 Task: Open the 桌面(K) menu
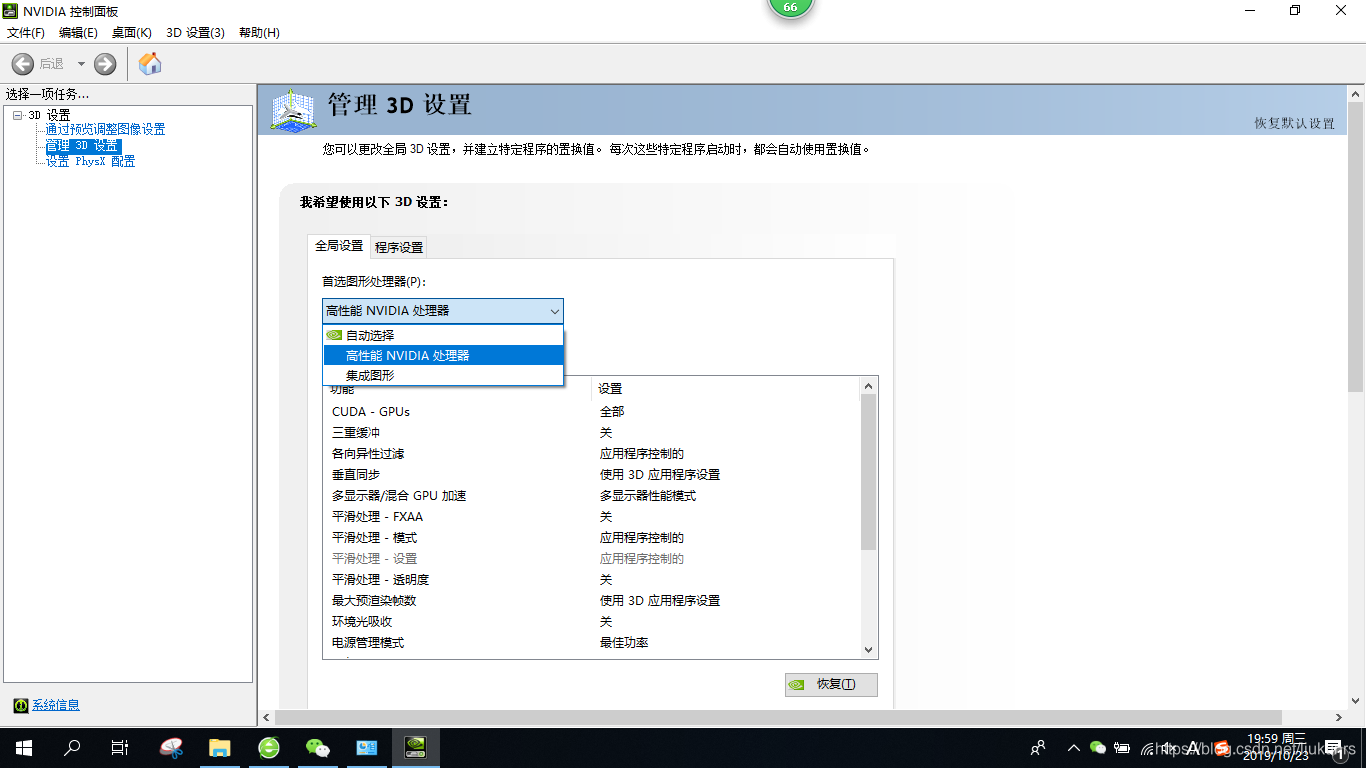(131, 33)
